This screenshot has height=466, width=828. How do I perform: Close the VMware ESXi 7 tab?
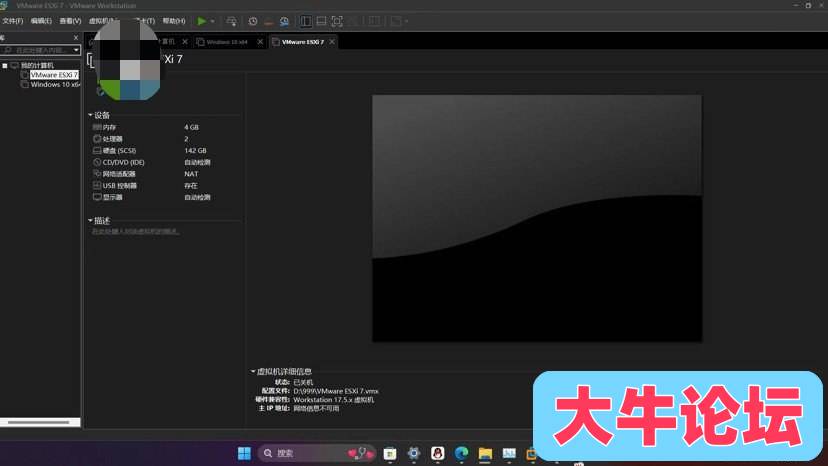pyautogui.click(x=332, y=42)
